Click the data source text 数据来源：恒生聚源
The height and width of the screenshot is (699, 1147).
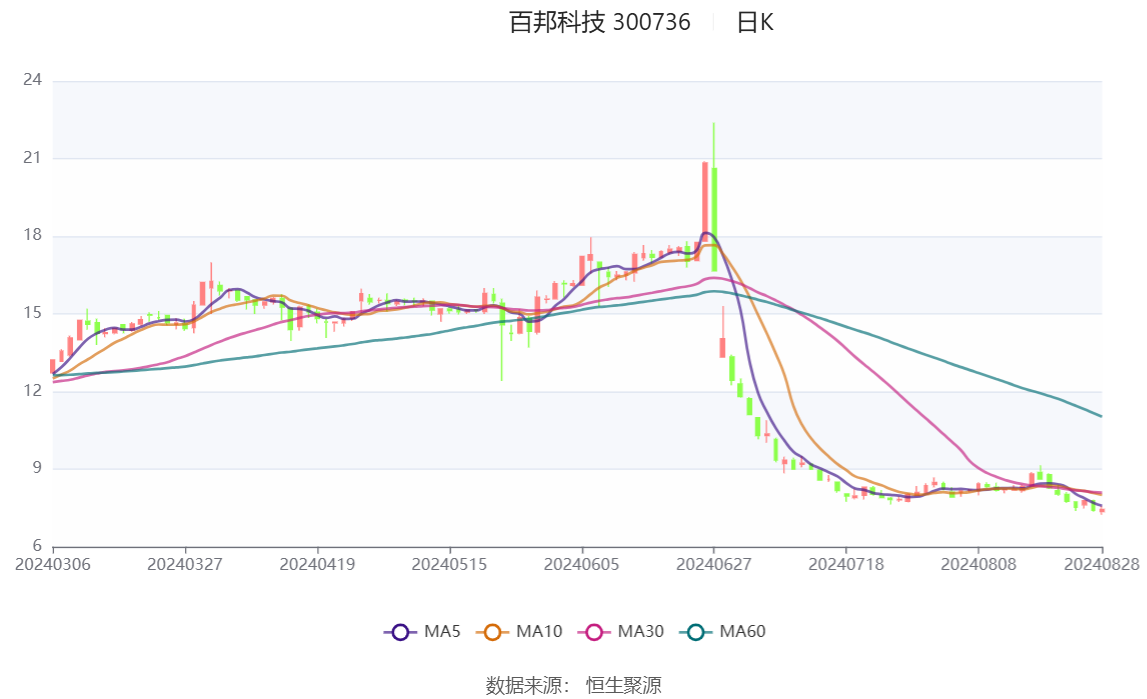point(574,685)
